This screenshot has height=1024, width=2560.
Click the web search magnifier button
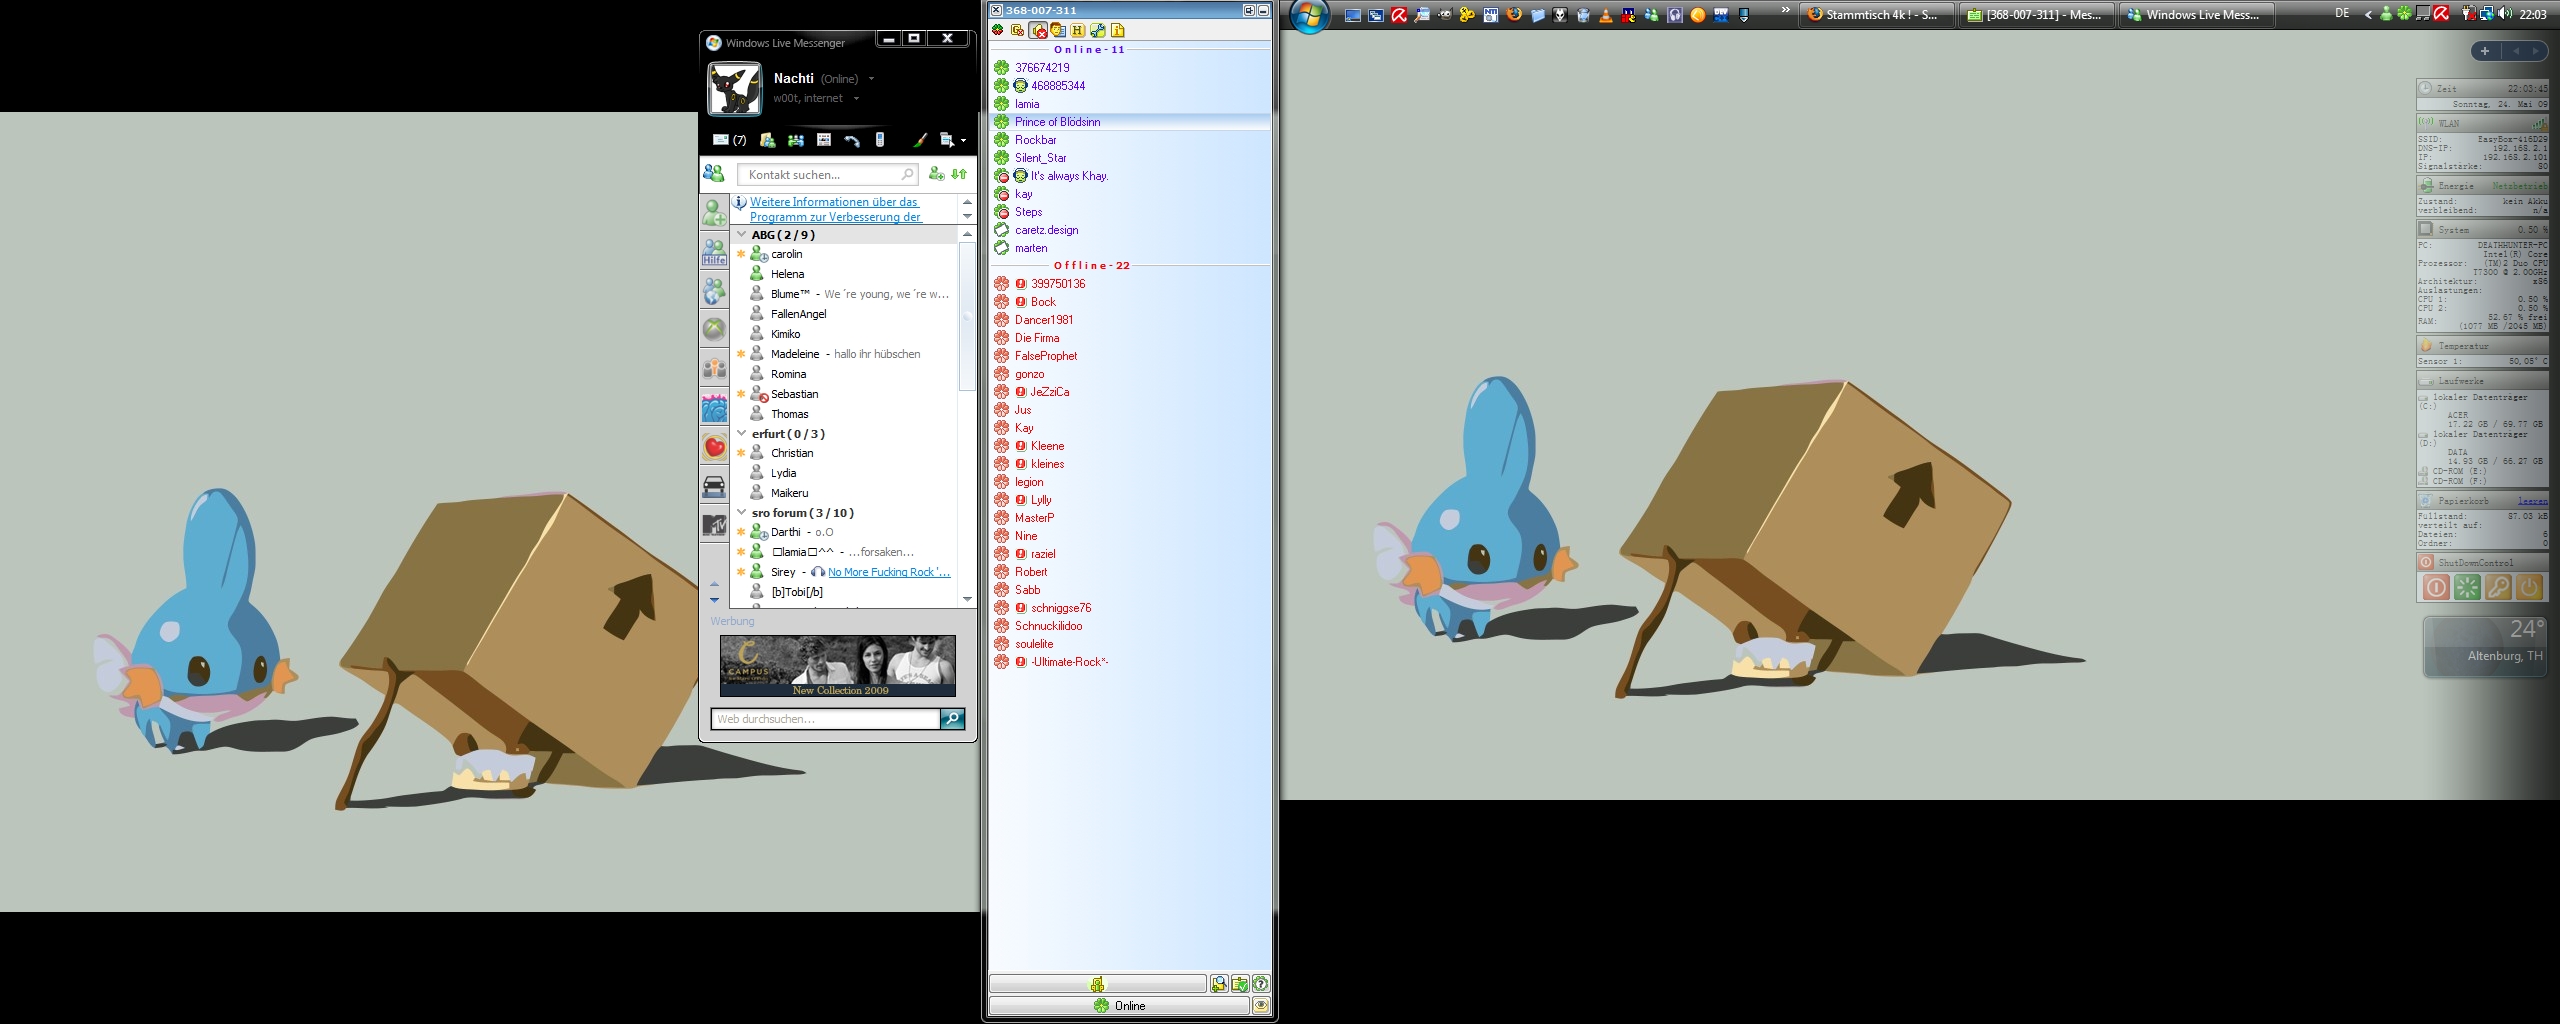[x=952, y=719]
